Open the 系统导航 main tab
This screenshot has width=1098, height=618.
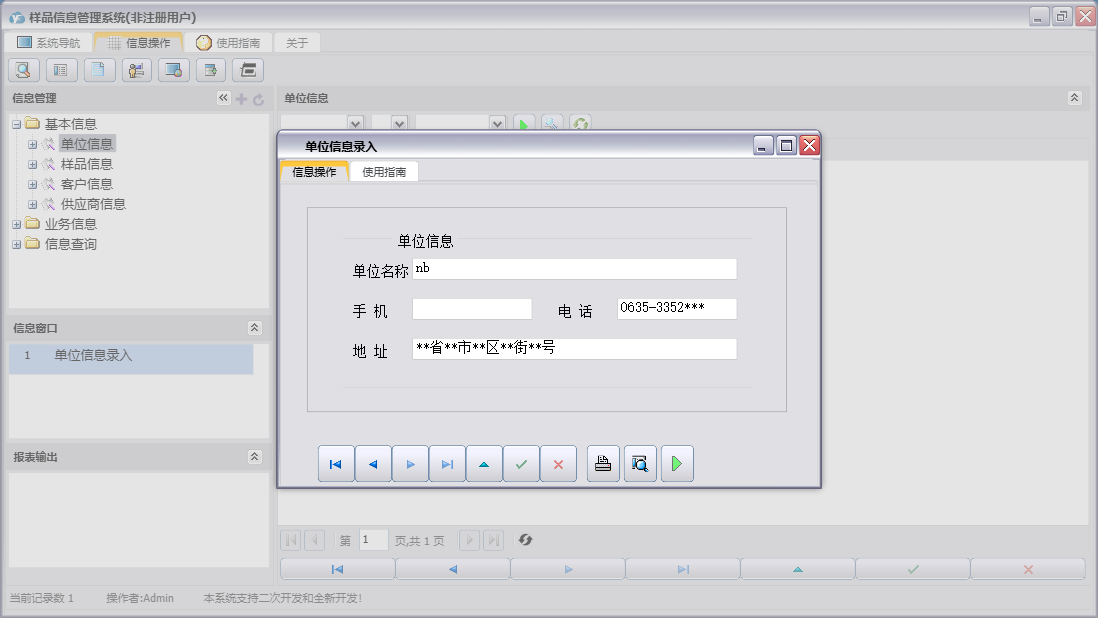click(49, 43)
